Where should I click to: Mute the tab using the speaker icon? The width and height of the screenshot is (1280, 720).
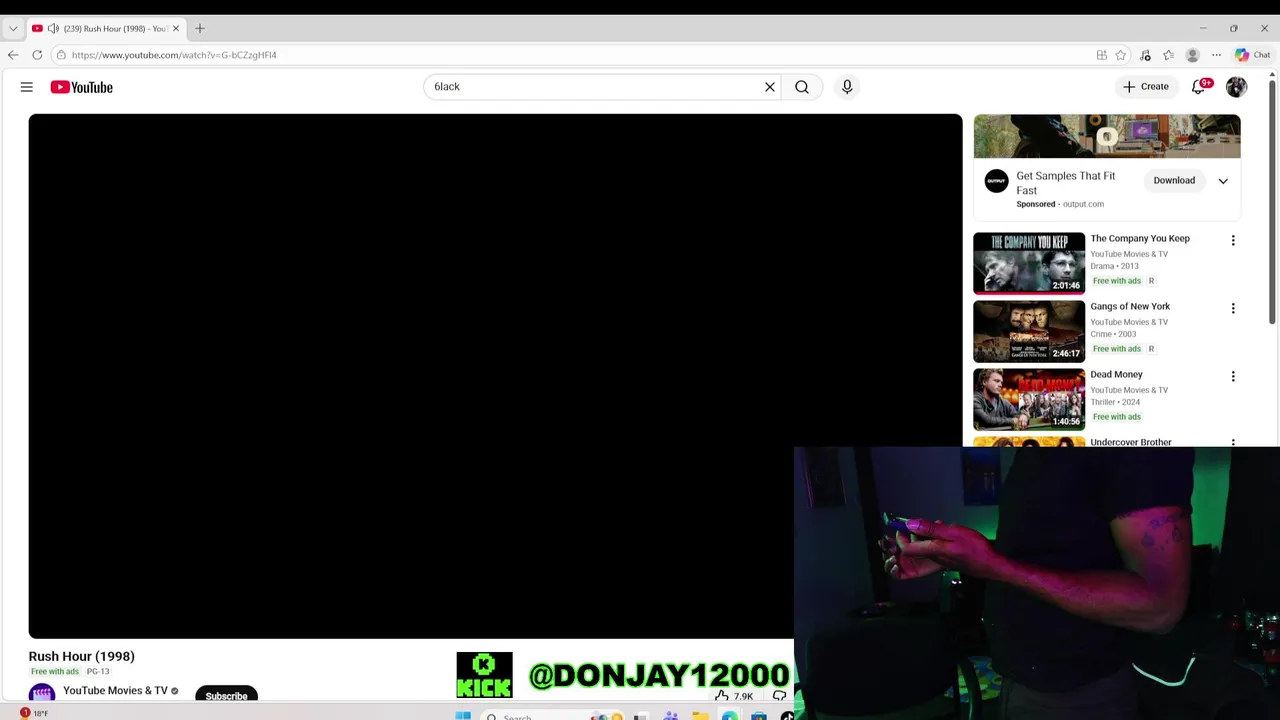point(53,28)
